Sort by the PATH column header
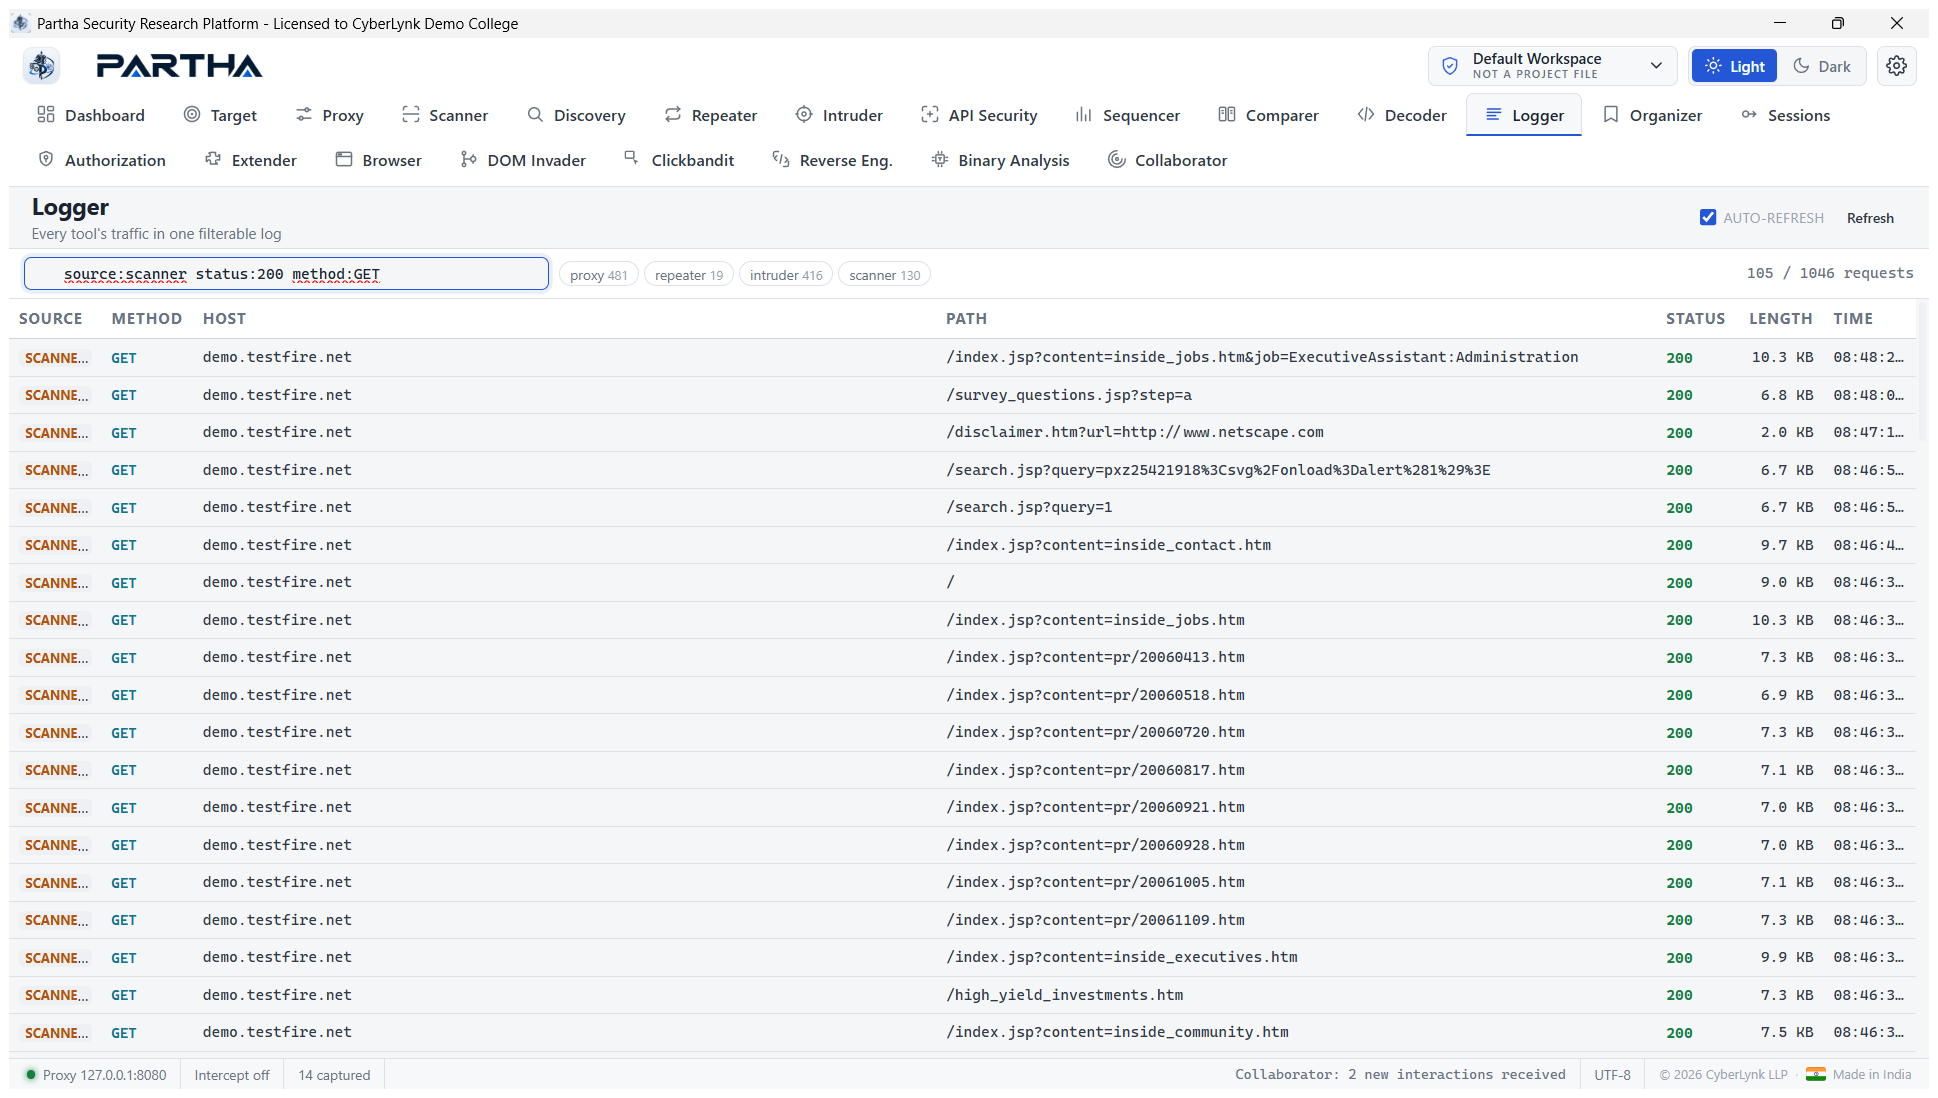Screen dimensions: 1938x1098 [x=966, y=319]
